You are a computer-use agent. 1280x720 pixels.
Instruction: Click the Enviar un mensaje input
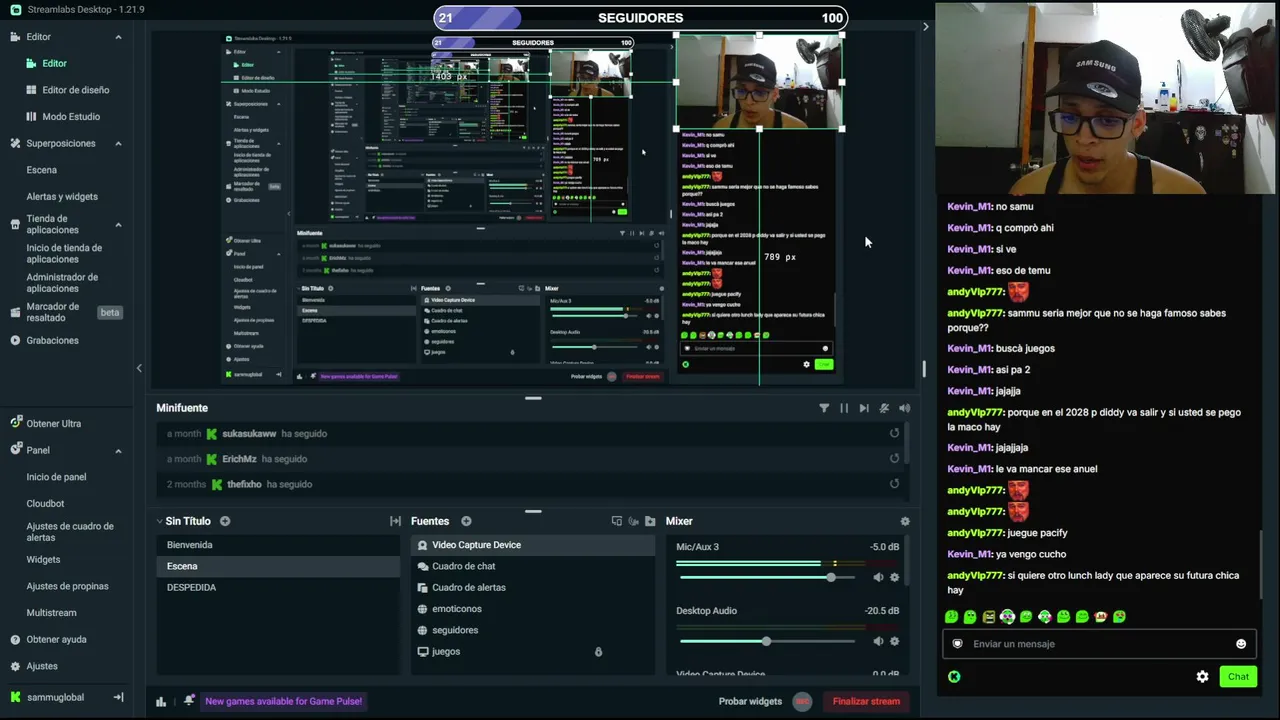1099,644
